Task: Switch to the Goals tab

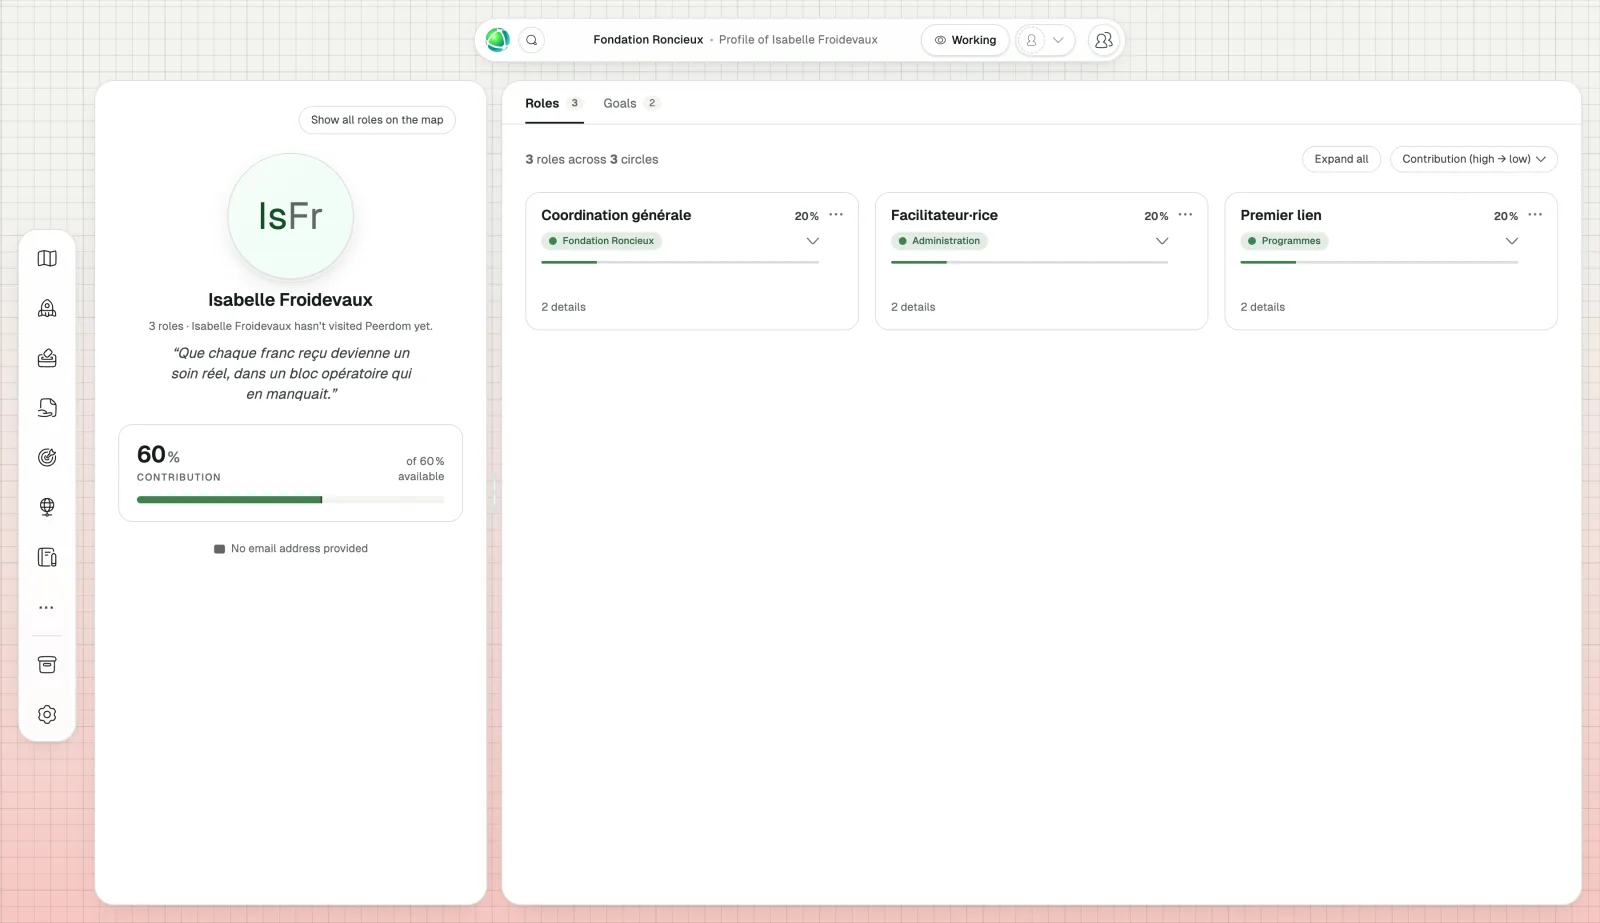Action: pos(631,103)
